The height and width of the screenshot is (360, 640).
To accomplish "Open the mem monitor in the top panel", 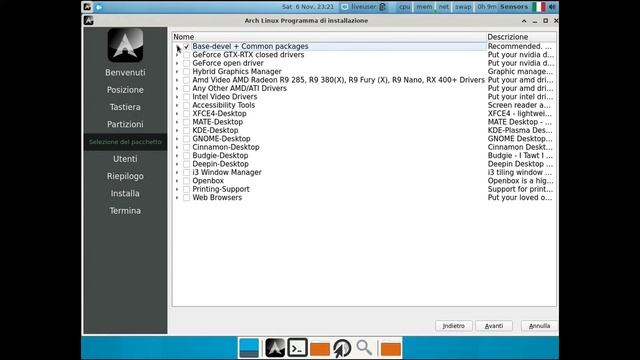I will point(424,7).
